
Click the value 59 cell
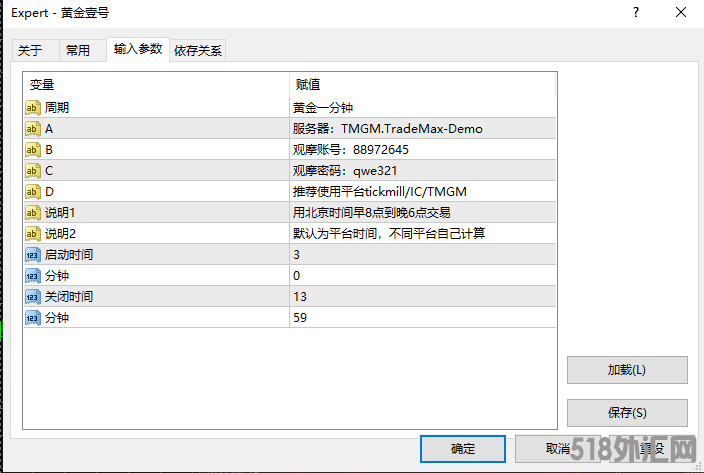coord(422,318)
